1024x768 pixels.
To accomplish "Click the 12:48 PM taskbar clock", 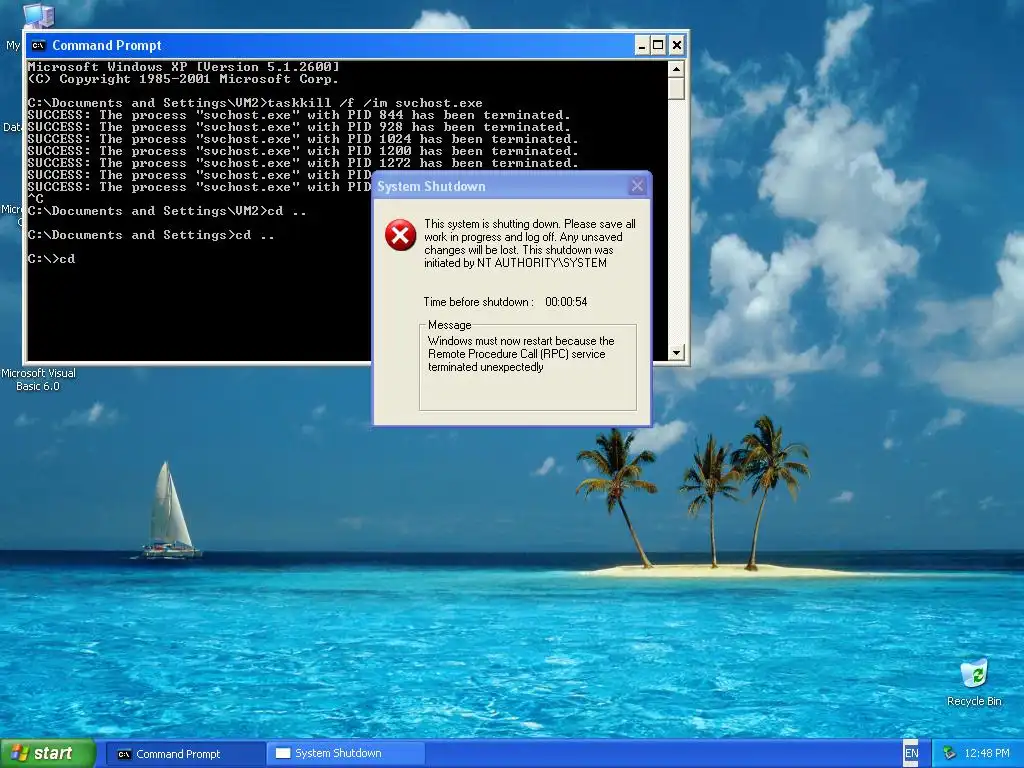I will coord(987,753).
